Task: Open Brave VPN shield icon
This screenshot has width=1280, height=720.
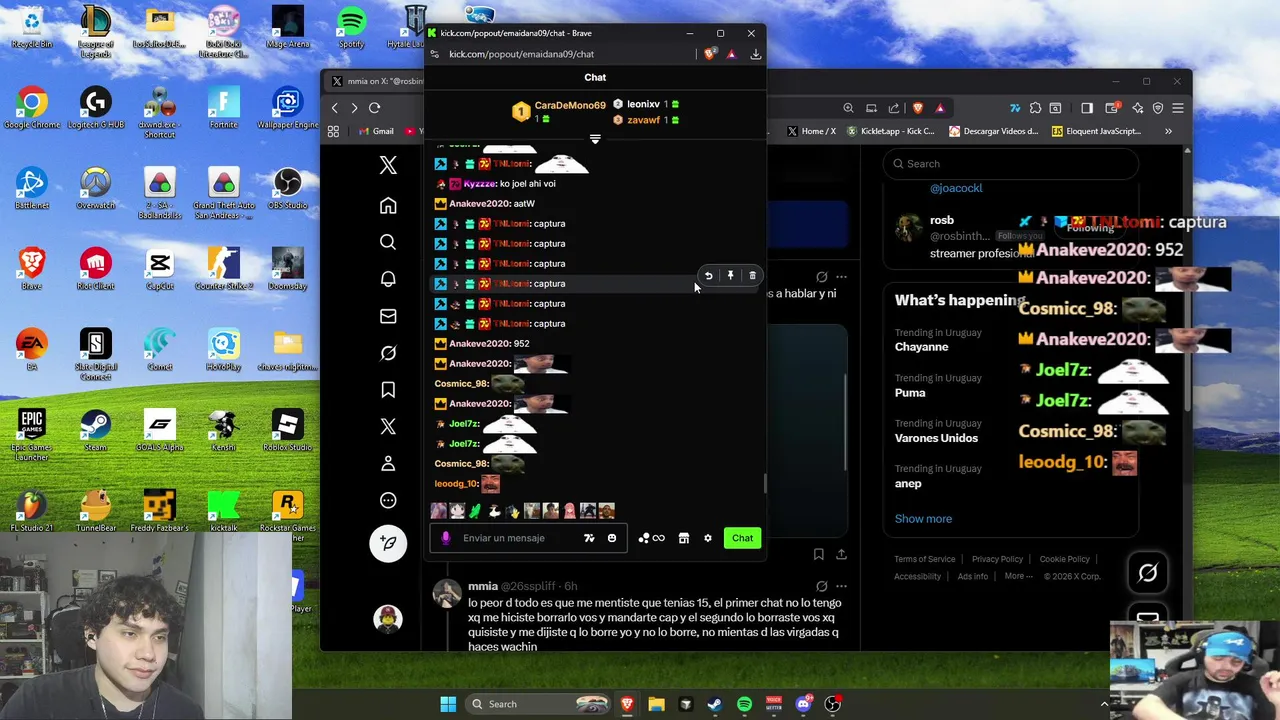Action: pyautogui.click(x=1158, y=108)
